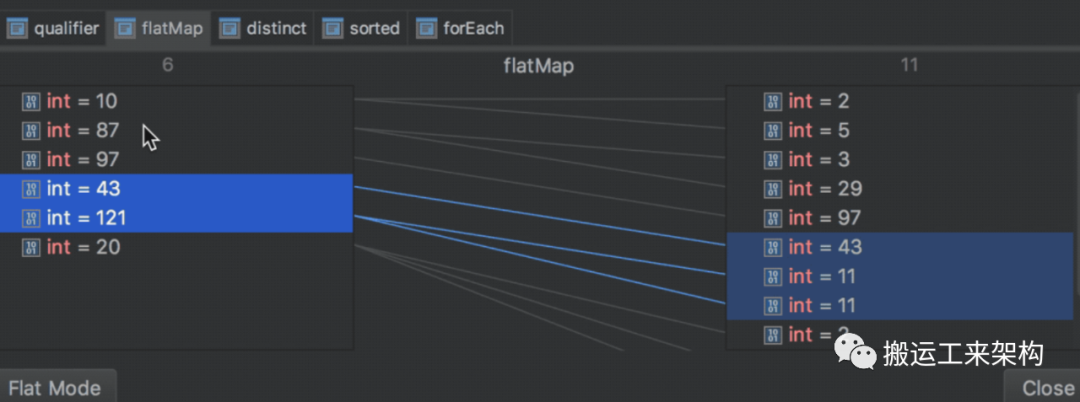Click the icon beside int = 29

click(773, 189)
